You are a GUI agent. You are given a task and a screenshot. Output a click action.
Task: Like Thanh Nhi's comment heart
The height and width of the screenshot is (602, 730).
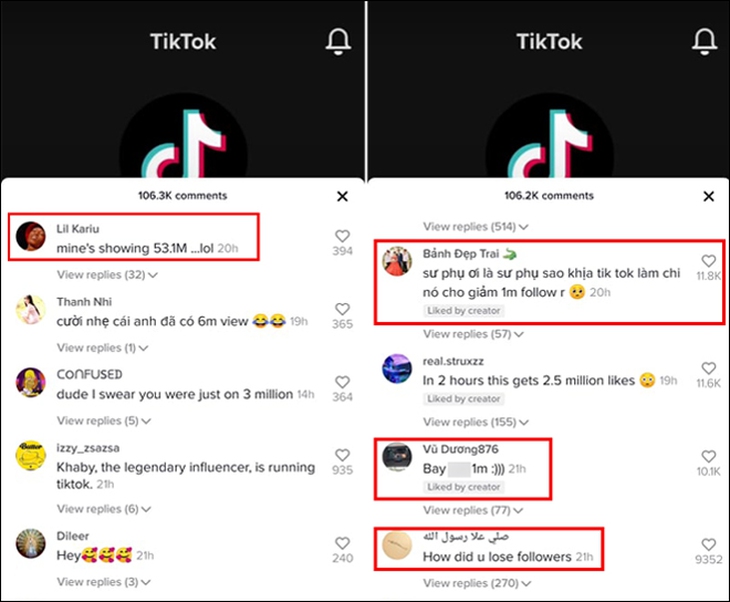pyautogui.click(x=342, y=309)
